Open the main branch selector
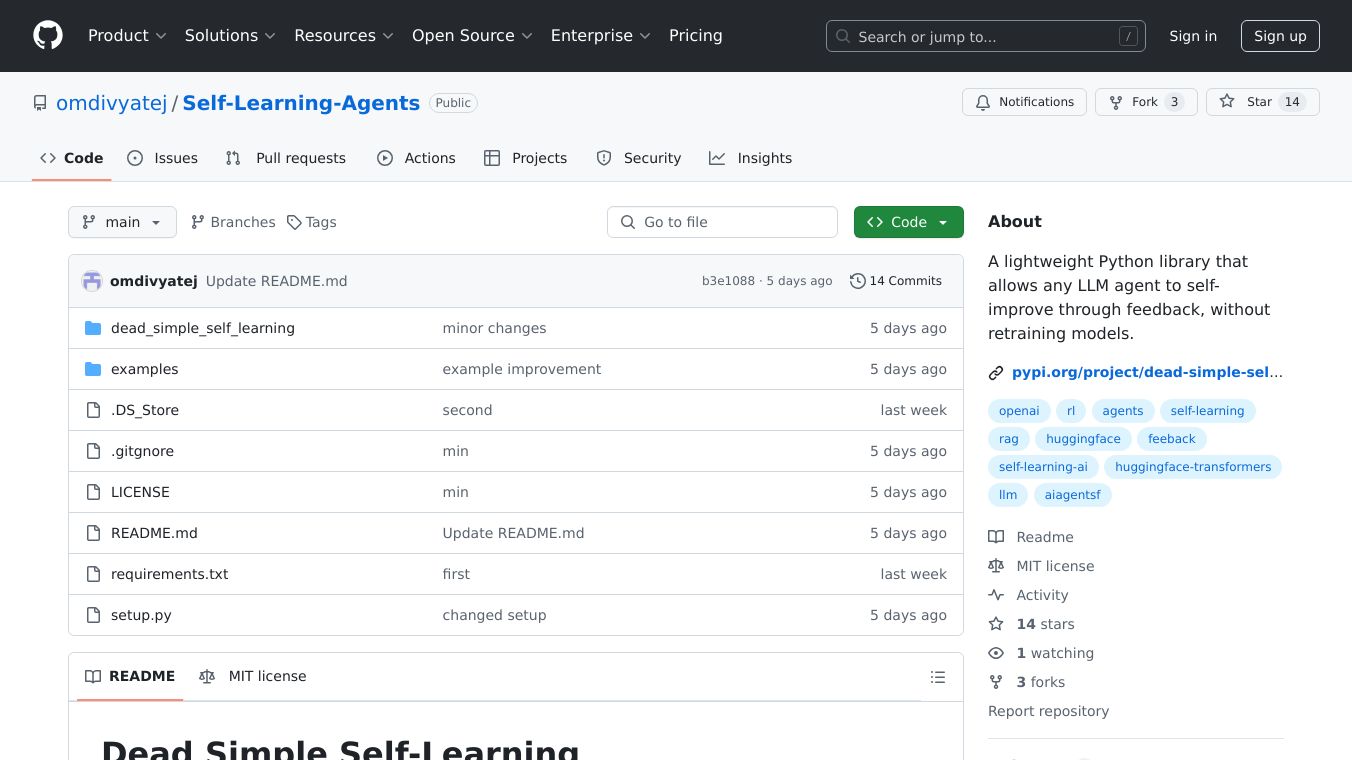The image size is (1352, 760). (x=122, y=222)
